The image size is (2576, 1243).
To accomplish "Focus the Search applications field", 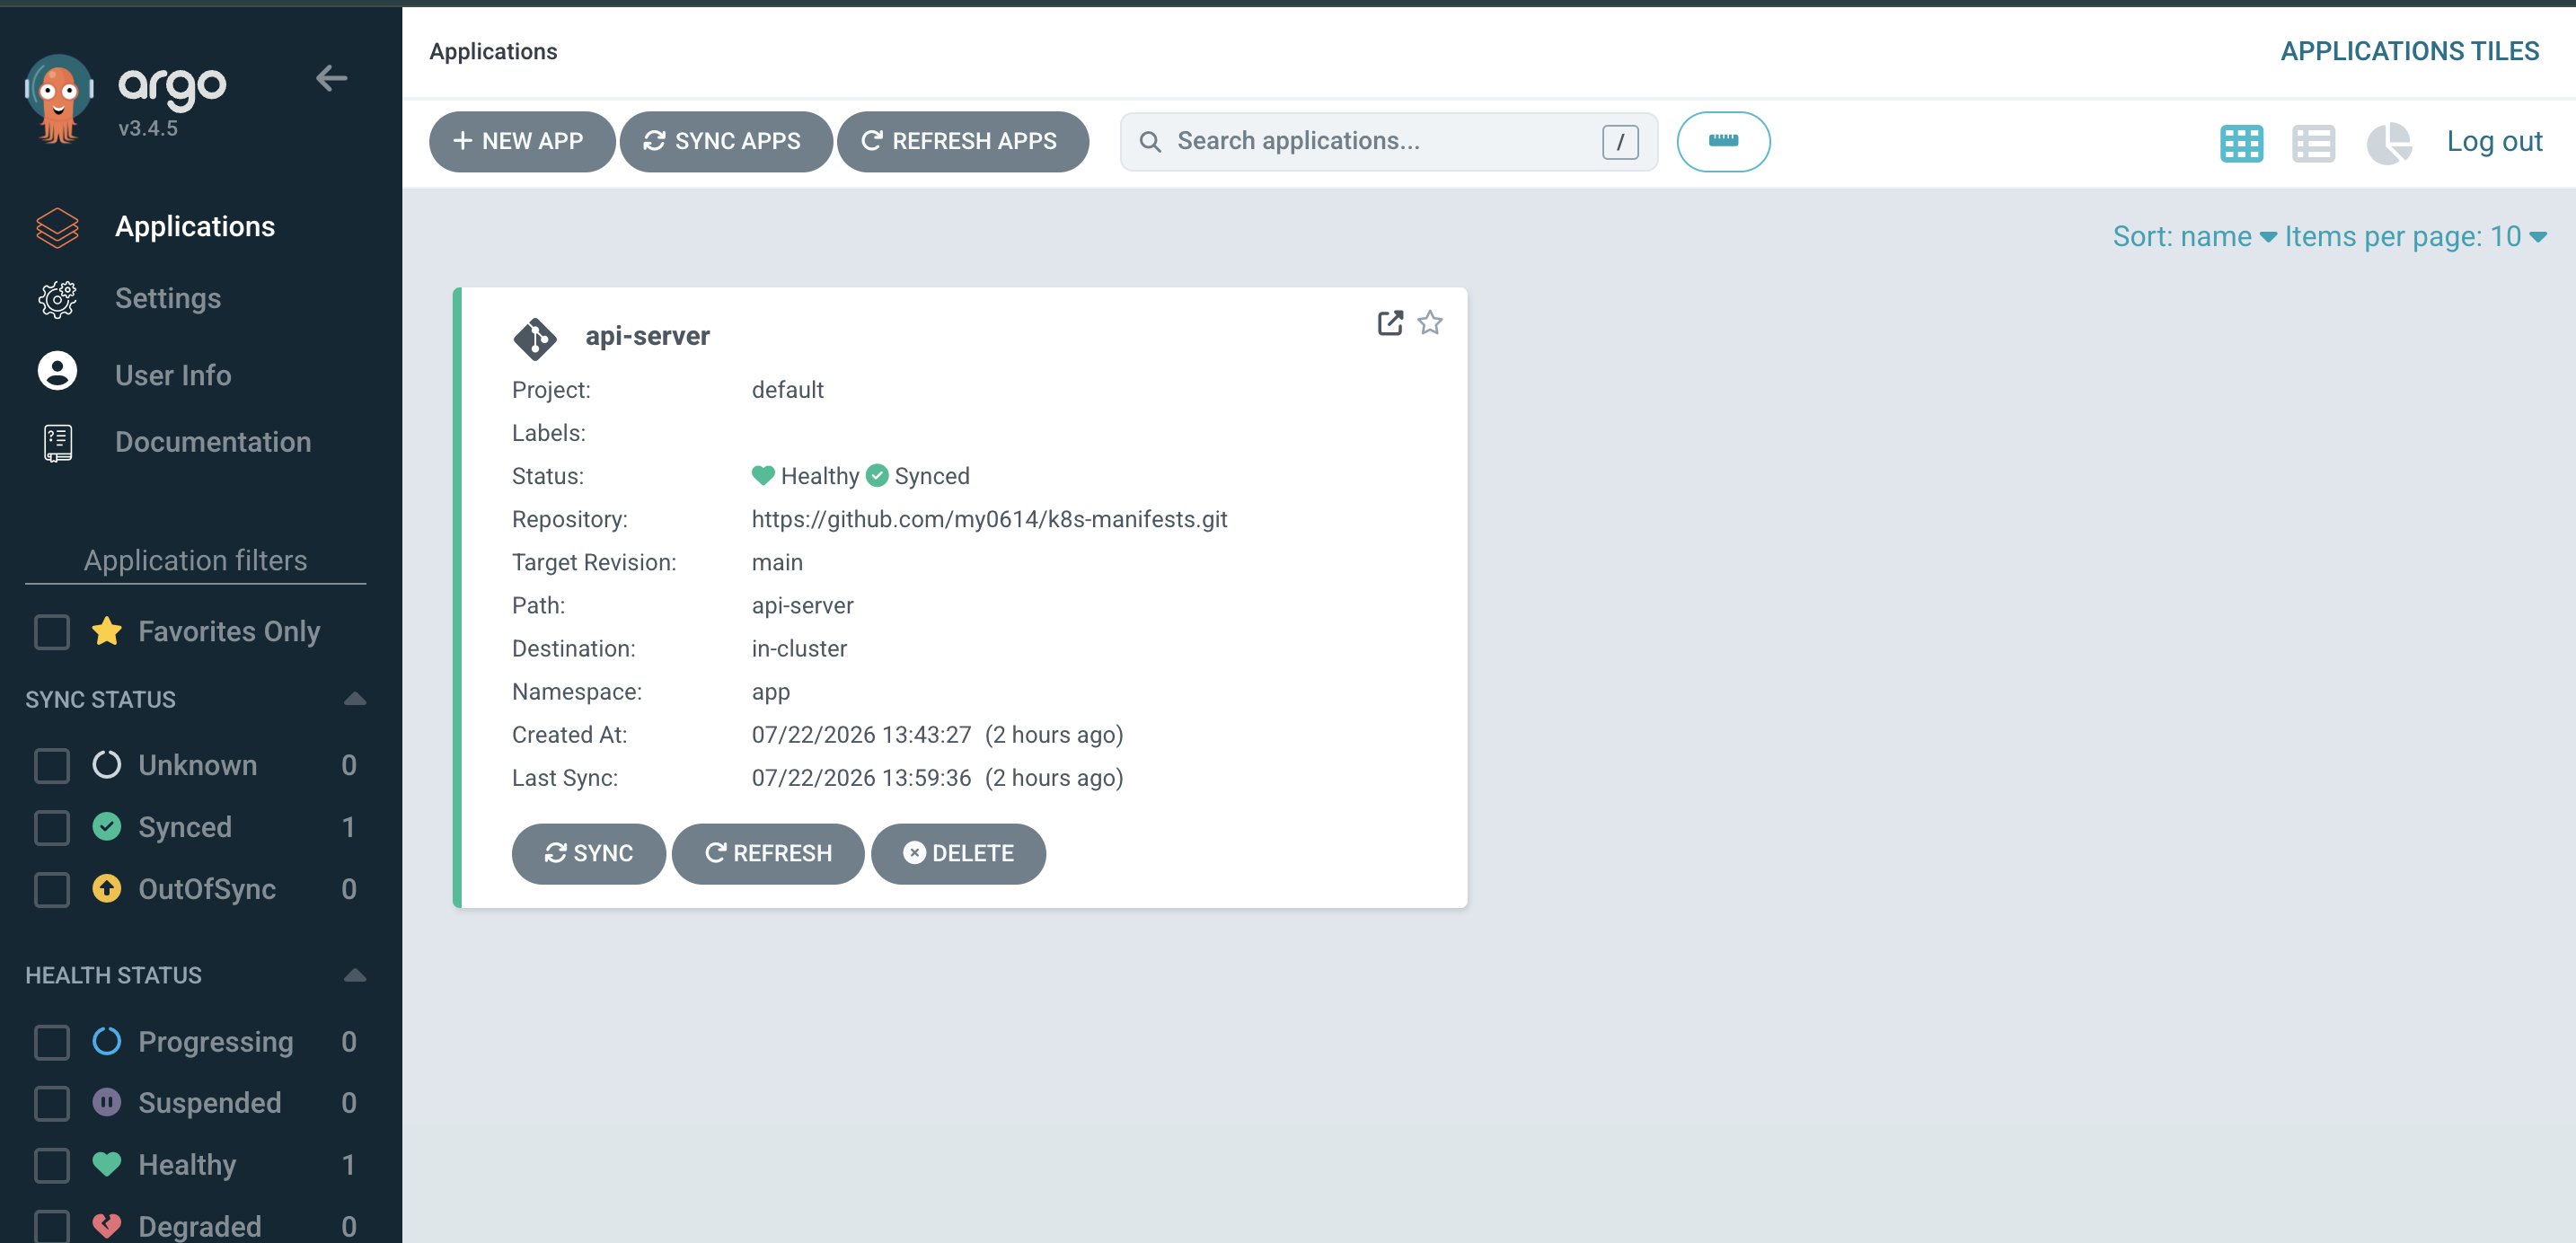I will [x=1388, y=141].
